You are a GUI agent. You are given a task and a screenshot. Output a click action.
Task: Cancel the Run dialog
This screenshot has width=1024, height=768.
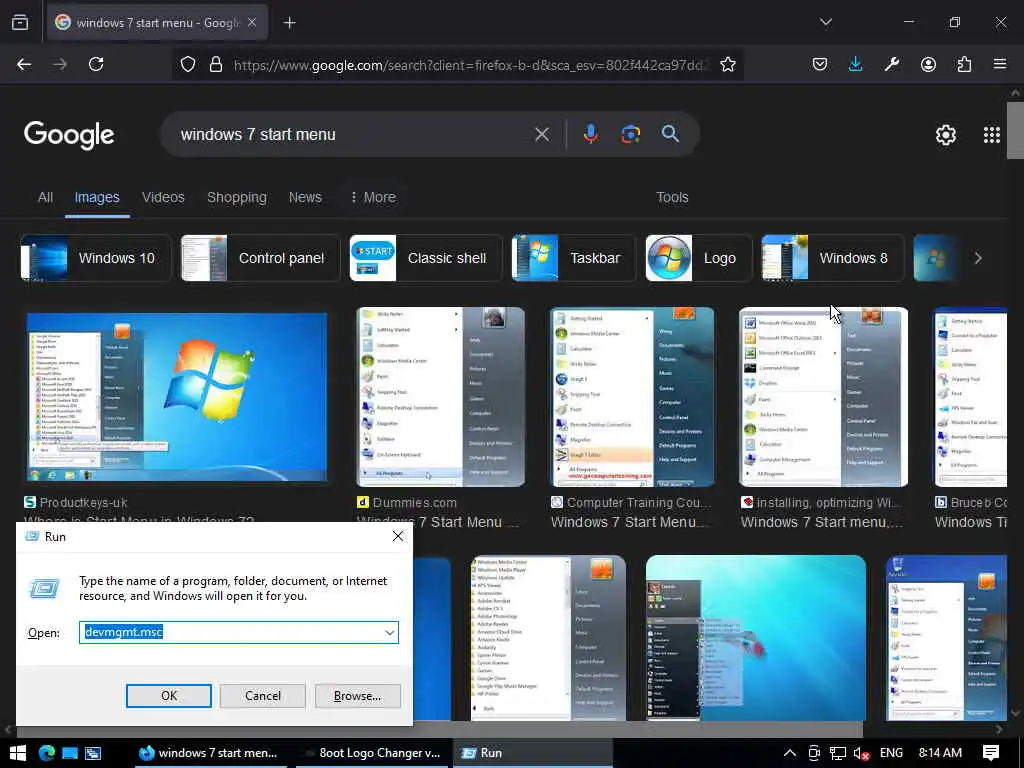click(263, 696)
